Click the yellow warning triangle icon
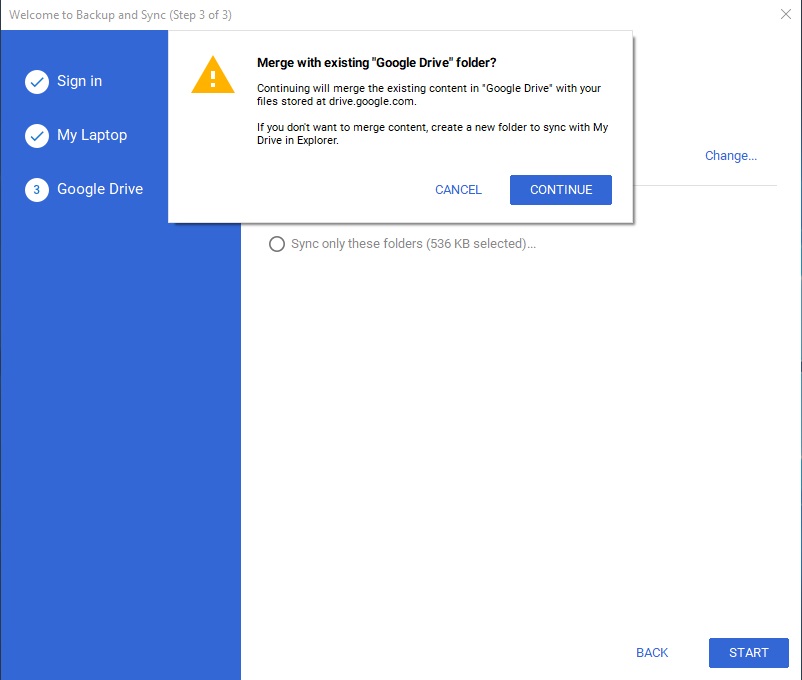 pos(212,75)
